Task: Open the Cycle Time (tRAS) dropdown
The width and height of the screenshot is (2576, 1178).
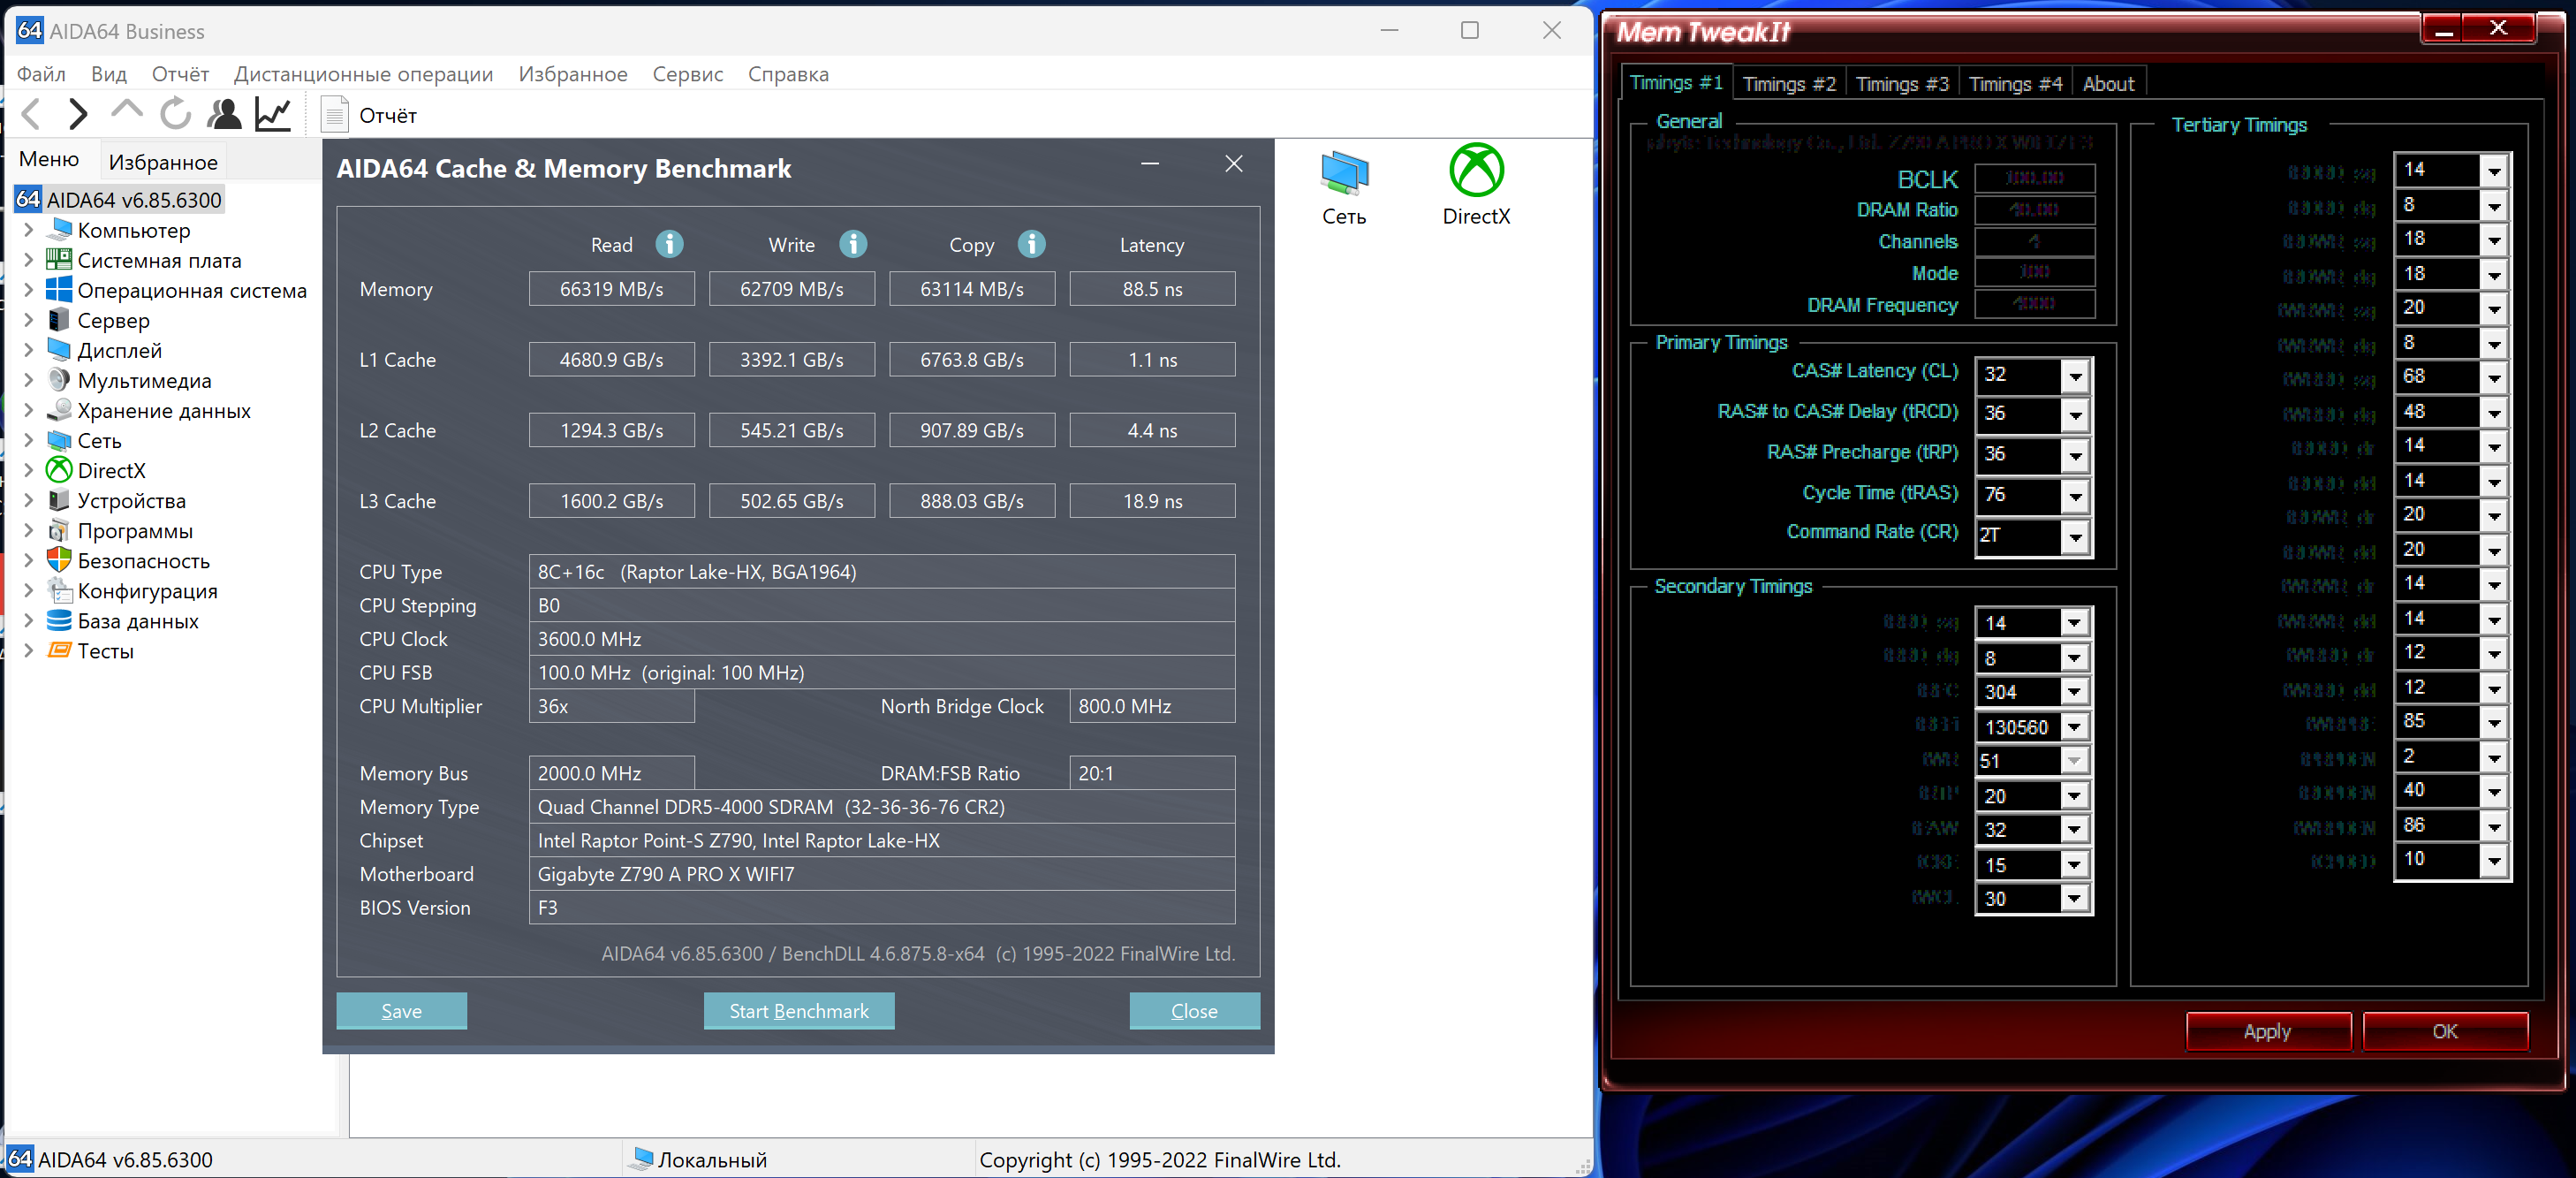Action: (2075, 495)
